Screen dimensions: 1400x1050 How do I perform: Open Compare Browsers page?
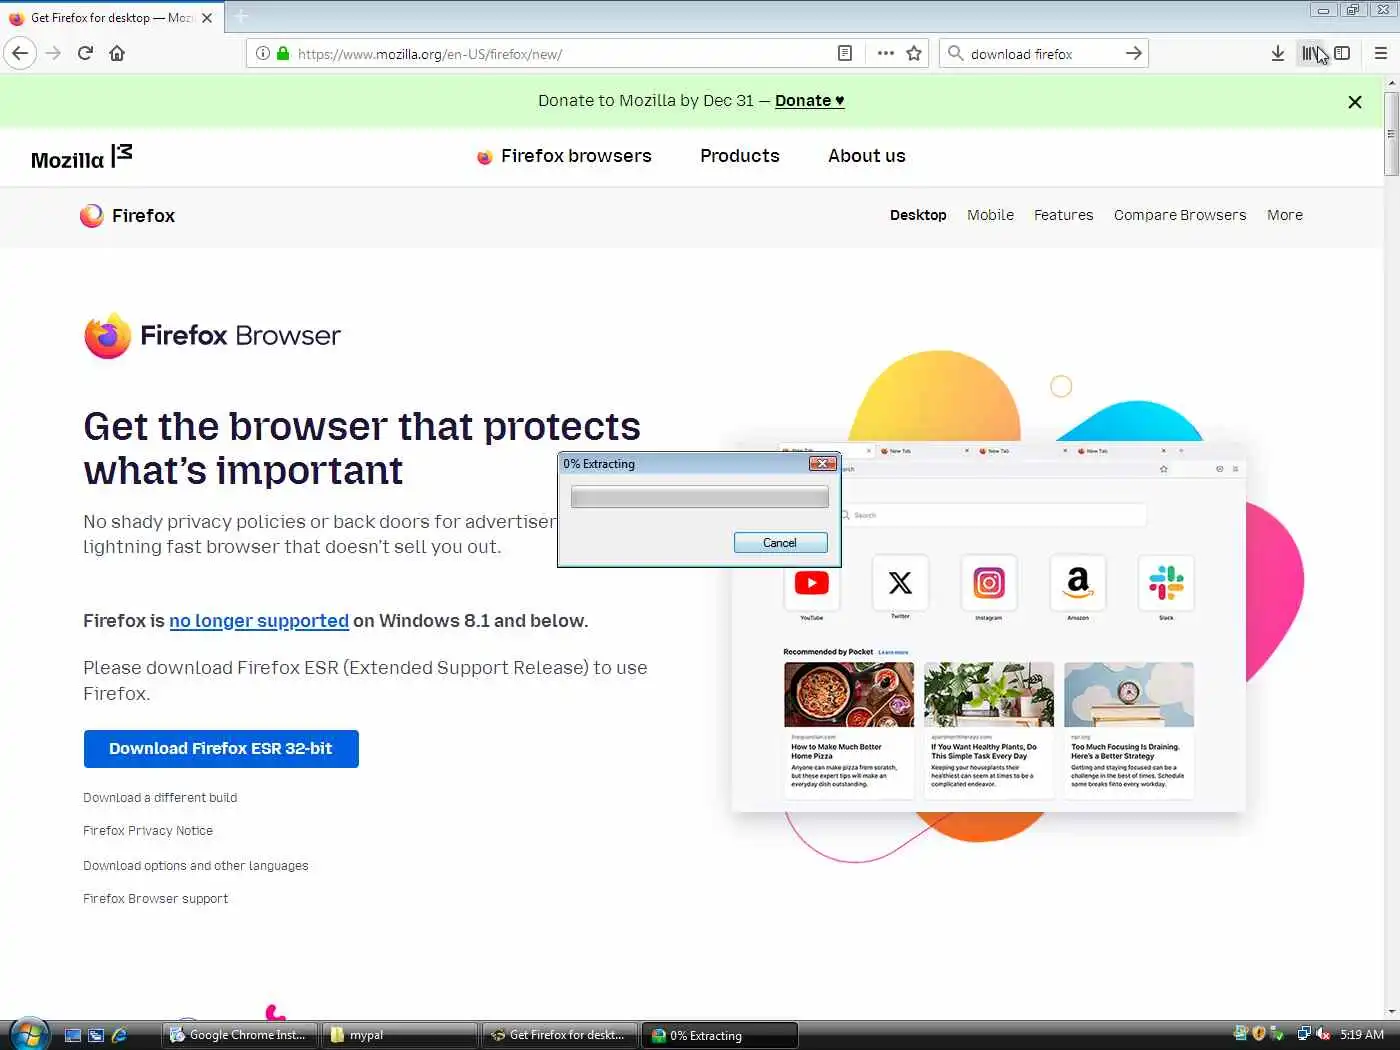1180,215
